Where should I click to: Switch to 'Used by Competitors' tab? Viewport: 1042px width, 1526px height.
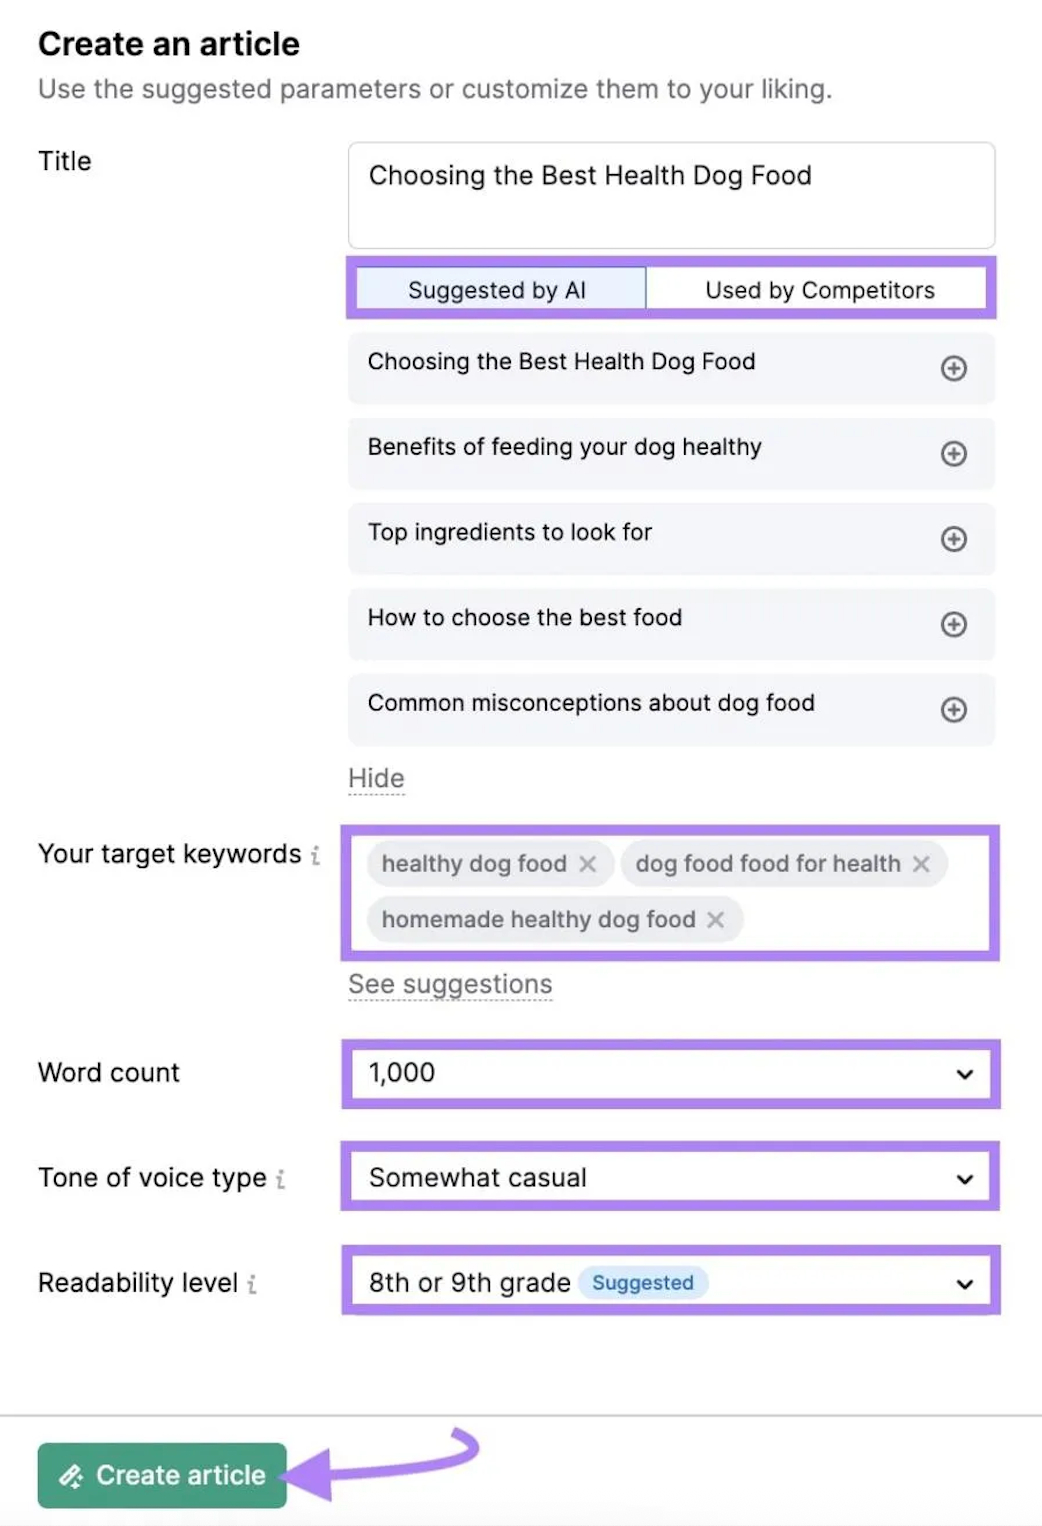pyautogui.click(x=819, y=290)
